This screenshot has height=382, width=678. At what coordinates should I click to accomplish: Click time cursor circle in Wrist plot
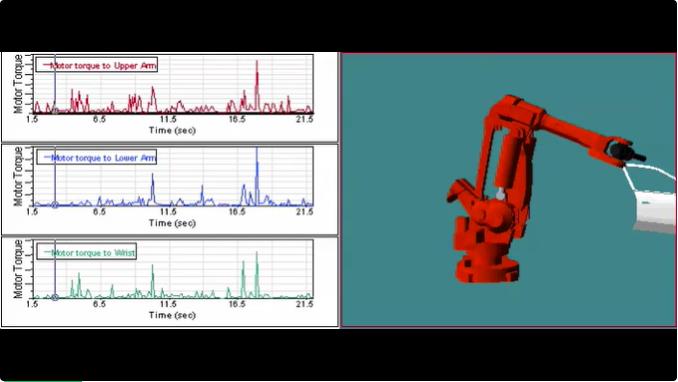click(x=55, y=297)
